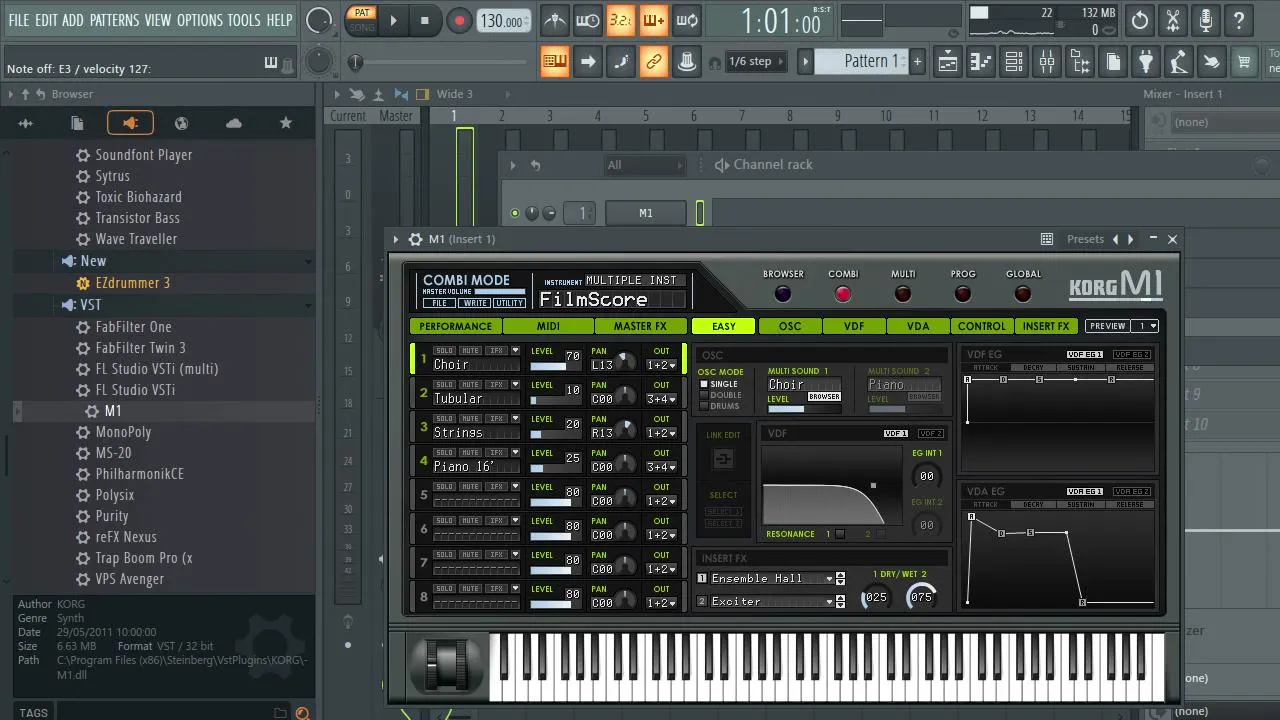Open the PATTERNS menu
This screenshot has width=1280, height=720.
tap(114, 20)
